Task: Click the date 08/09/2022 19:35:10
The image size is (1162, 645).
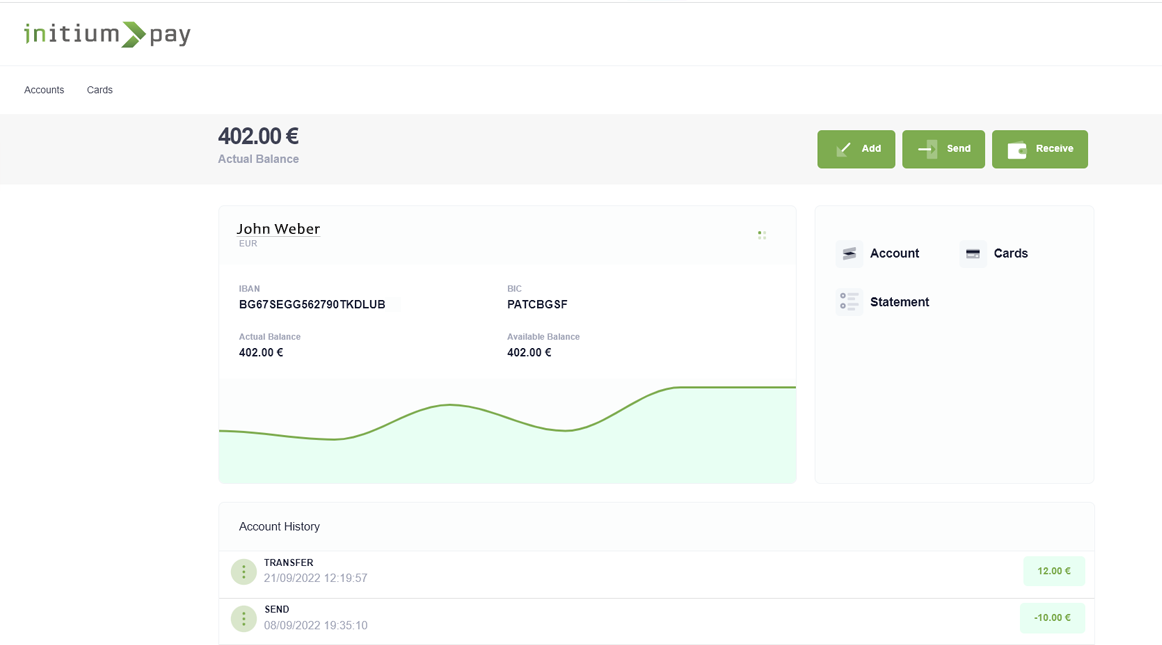Action: (x=316, y=625)
